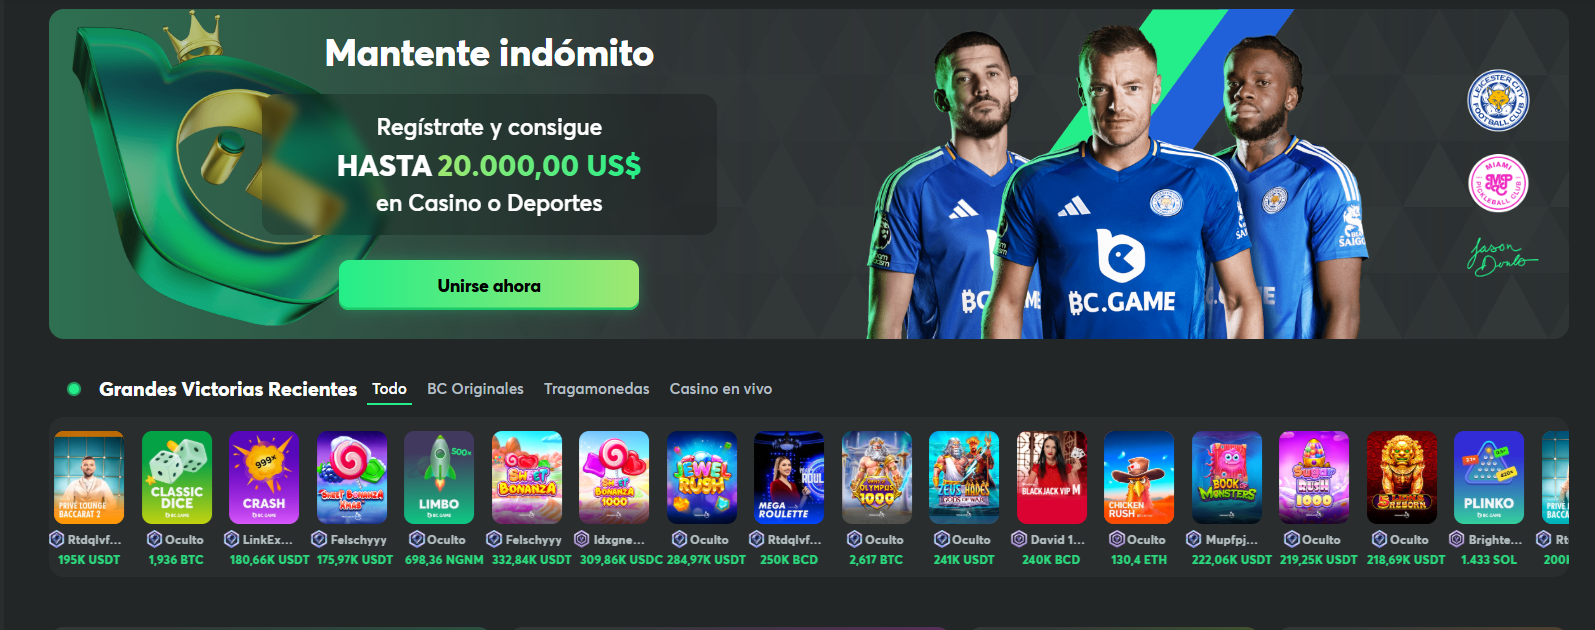Open the Limbo rocket game tile
Screen dimensions: 1595x630
(x=439, y=477)
